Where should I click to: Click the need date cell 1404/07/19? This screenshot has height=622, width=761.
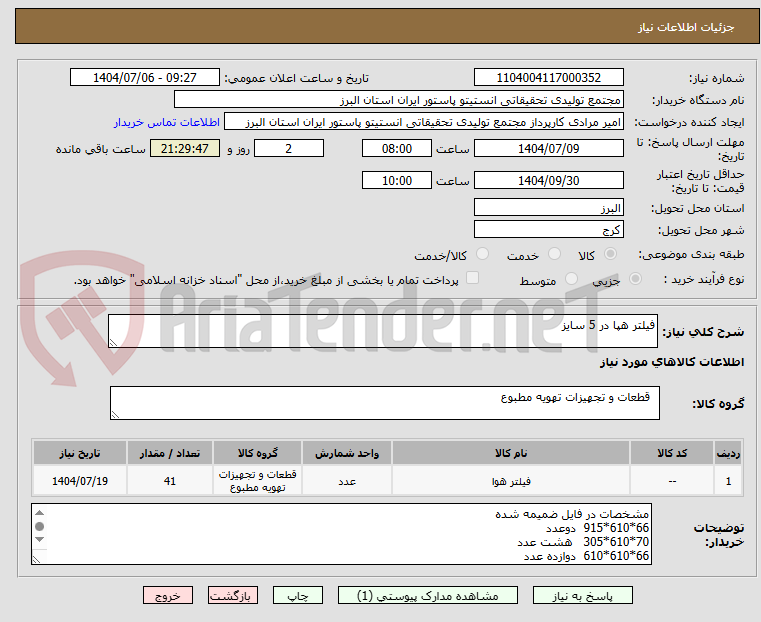click(x=80, y=481)
